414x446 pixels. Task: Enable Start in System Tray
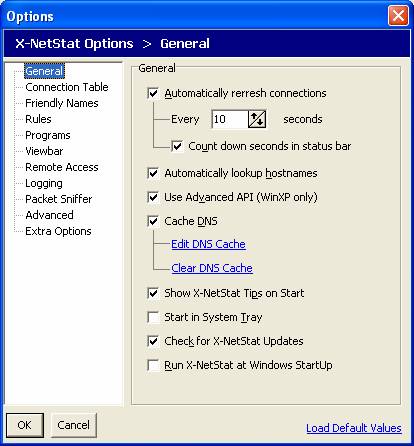point(153,317)
